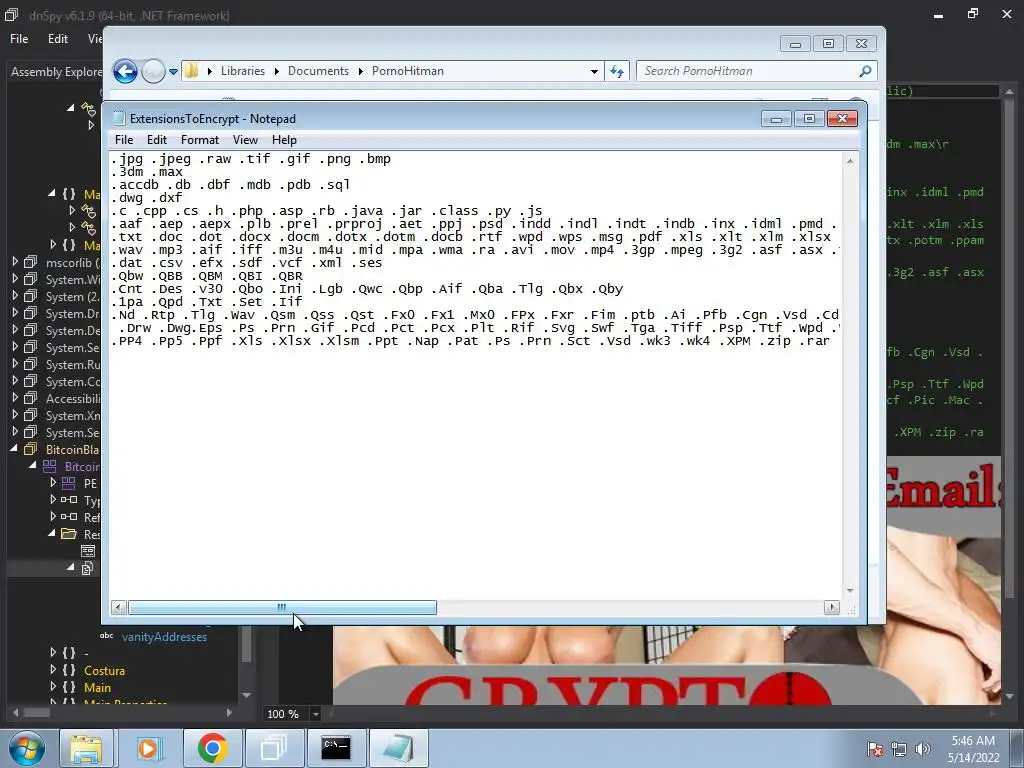The width and height of the screenshot is (1024, 768).
Task: Click Notepad's vertical scroll up arrow
Action: tap(850, 161)
